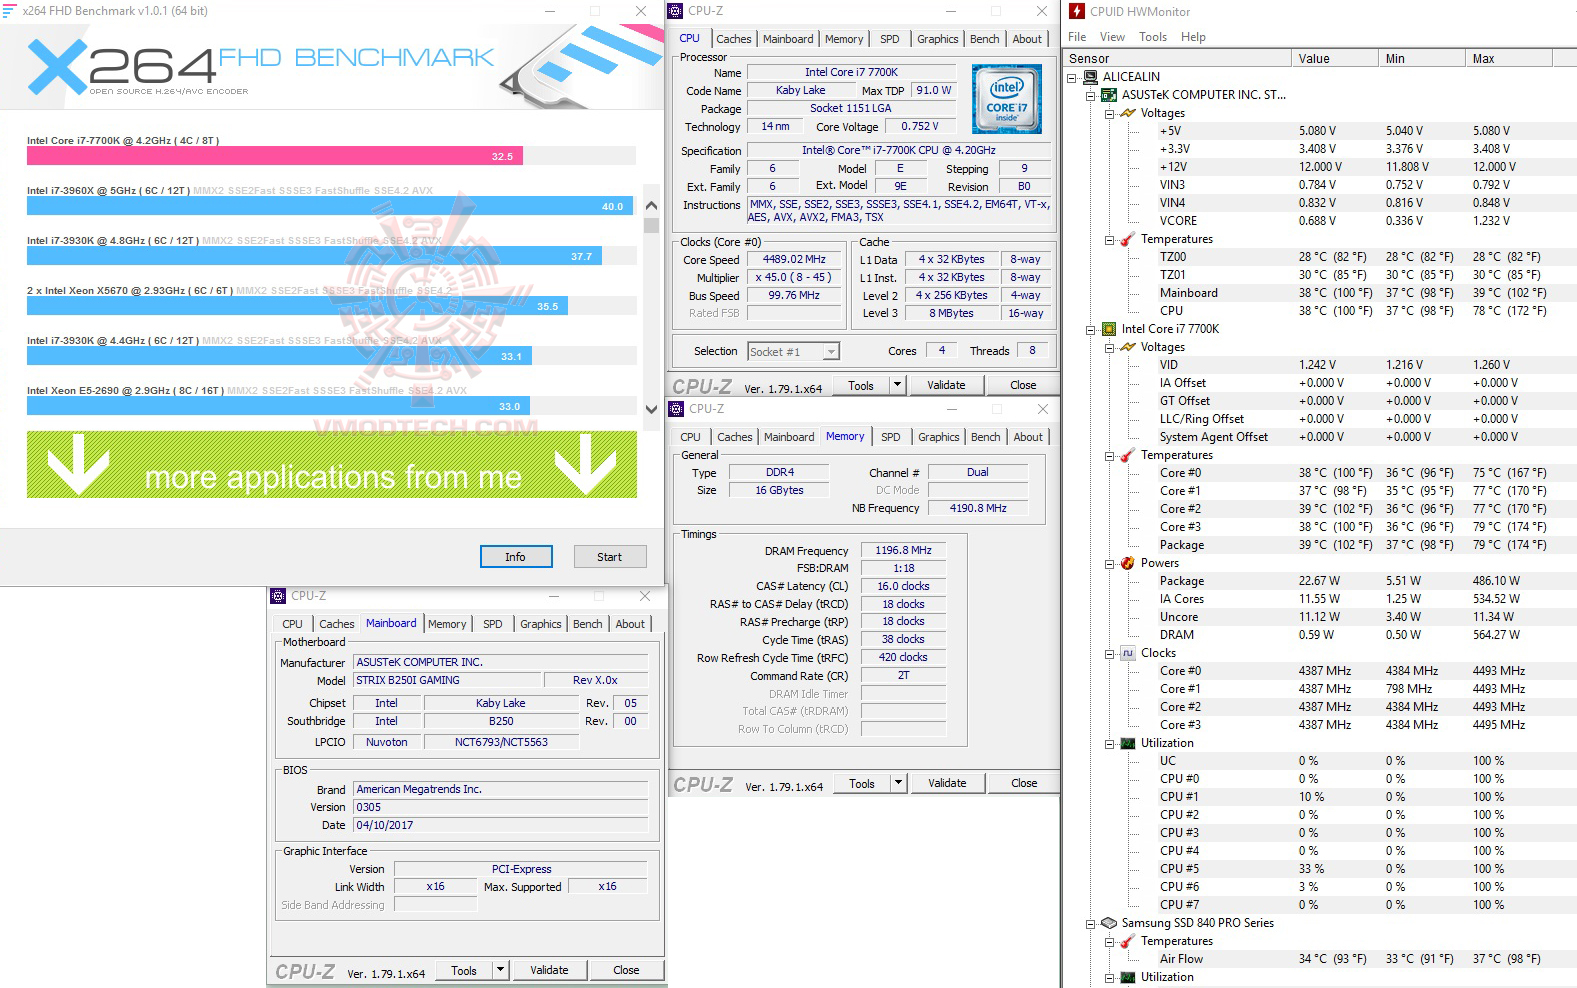Click the Intel Core i7 inside logo
This screenshot has height=988, width=1577.
click(1006, 99)
